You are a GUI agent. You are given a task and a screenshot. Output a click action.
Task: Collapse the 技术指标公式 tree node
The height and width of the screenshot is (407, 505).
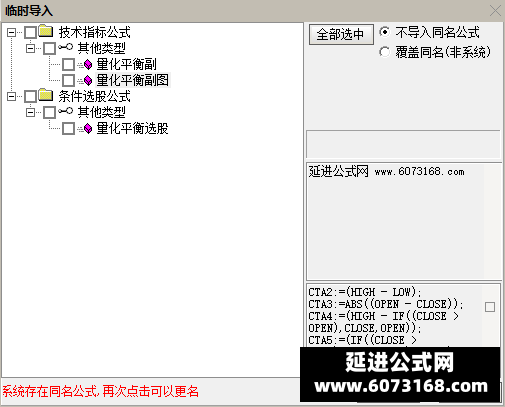click(11, 32)
